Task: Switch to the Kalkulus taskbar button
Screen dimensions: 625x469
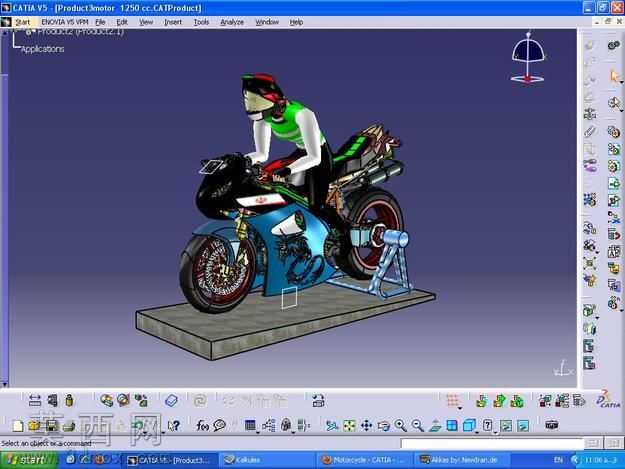Action: point(267,460)
